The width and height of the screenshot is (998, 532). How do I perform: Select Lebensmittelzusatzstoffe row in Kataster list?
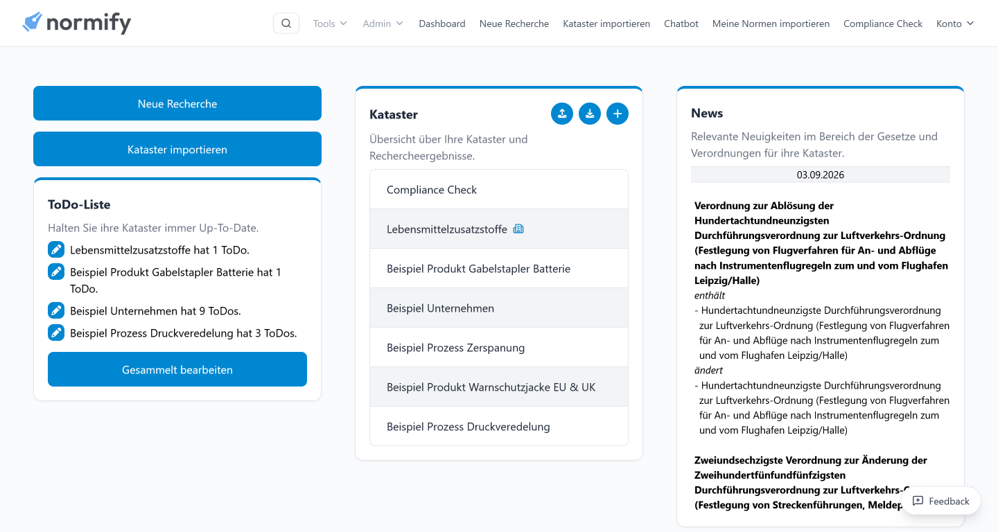tap(498, 229)
